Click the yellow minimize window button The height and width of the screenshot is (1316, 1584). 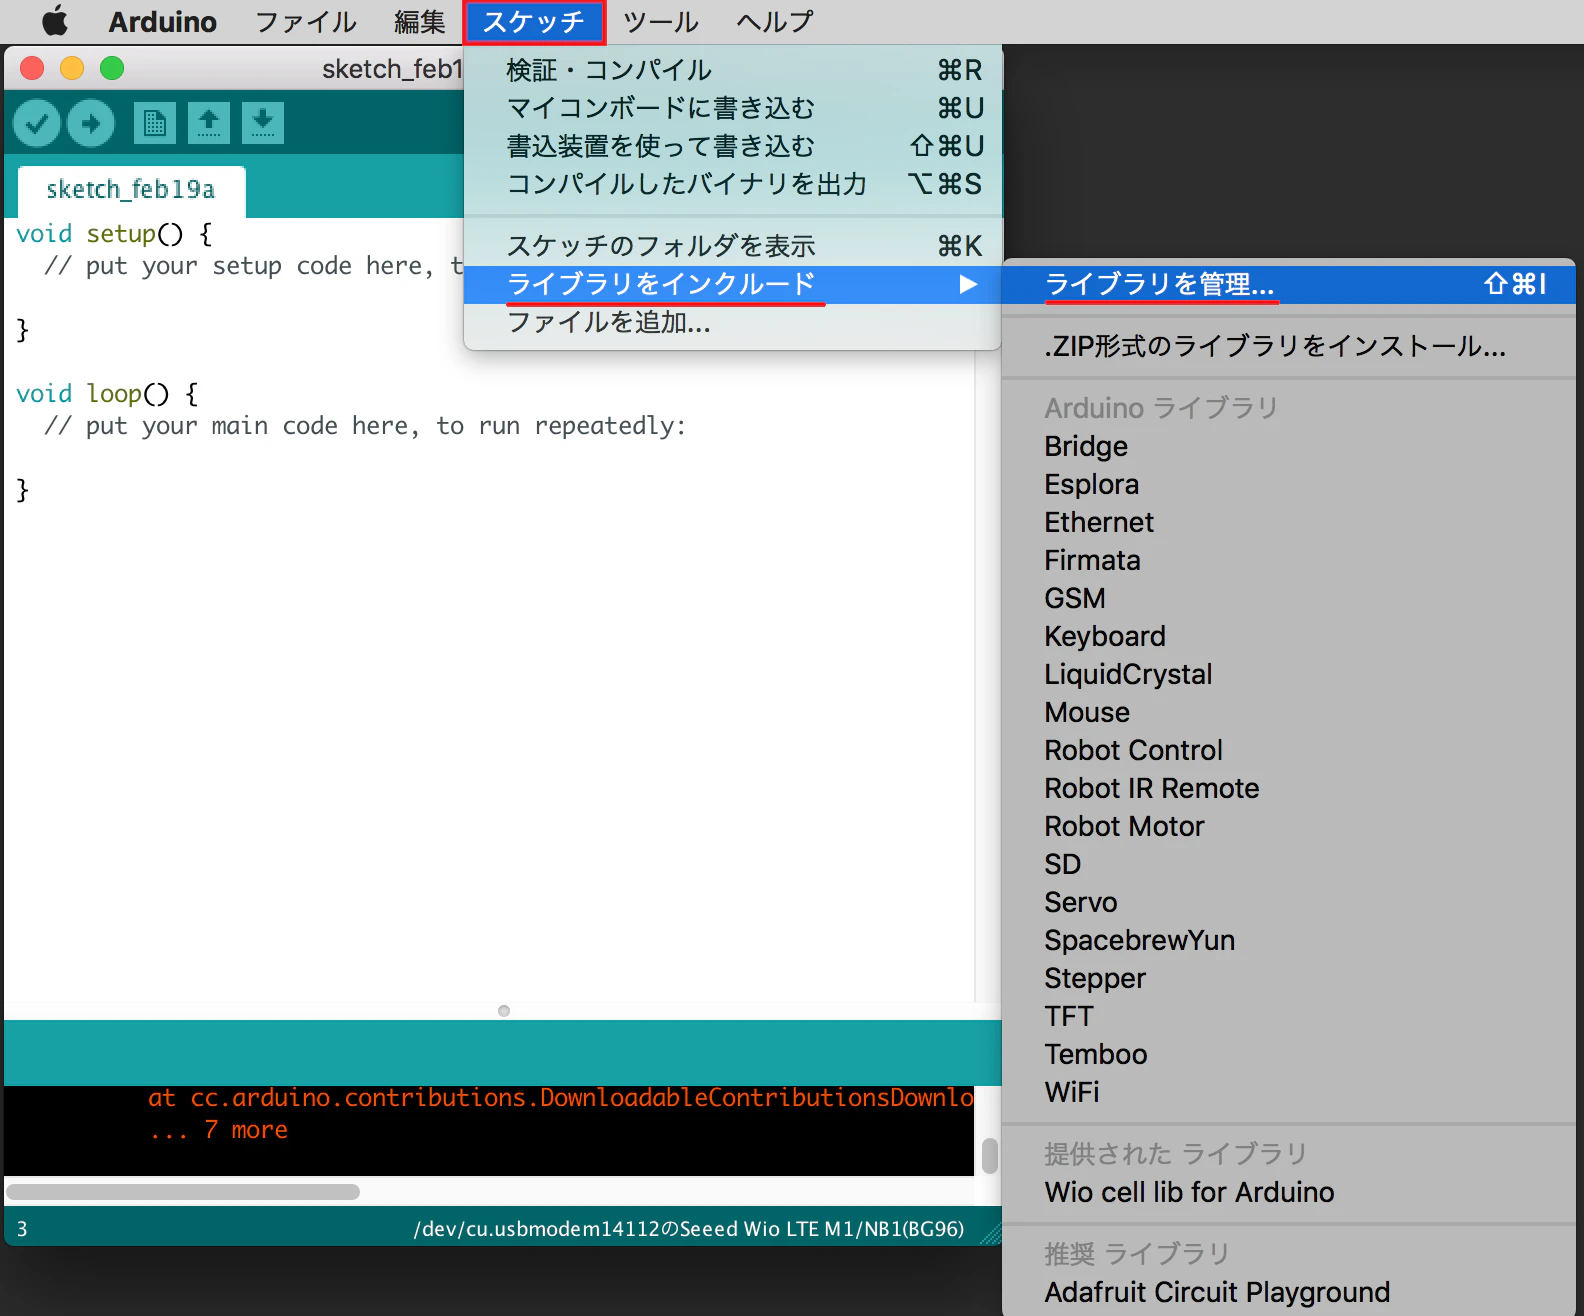(x=72, y=68)
